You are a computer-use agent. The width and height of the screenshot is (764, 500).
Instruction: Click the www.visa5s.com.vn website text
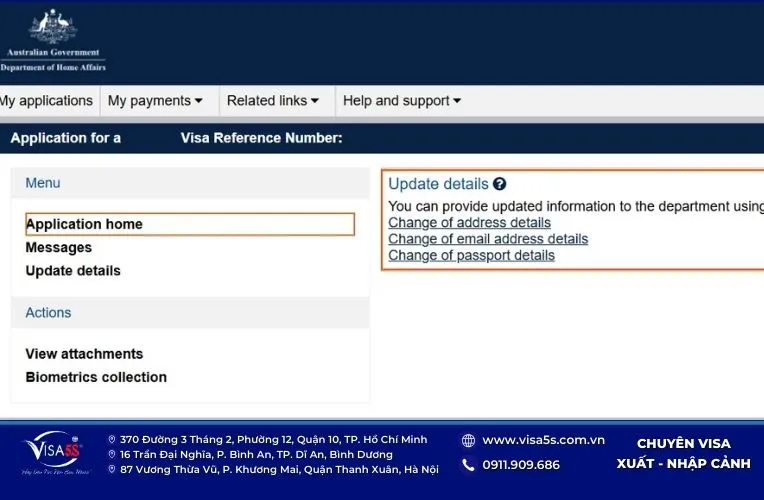coord(543,440)
